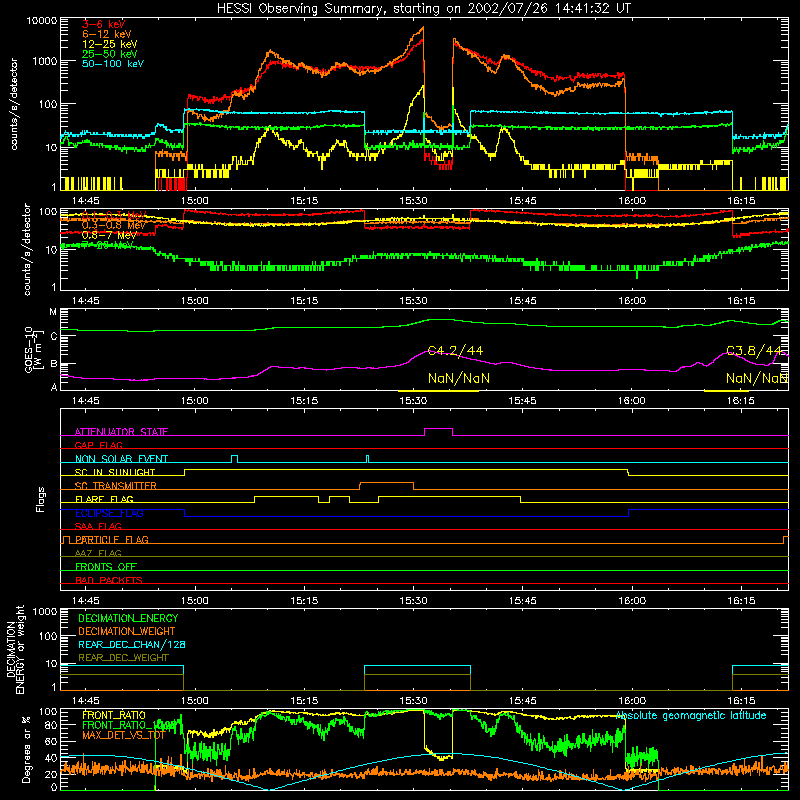The height and width of the screenshot is (800, 800).
Task: Click the Degrees or % axis title
Action: pos(26,748)
